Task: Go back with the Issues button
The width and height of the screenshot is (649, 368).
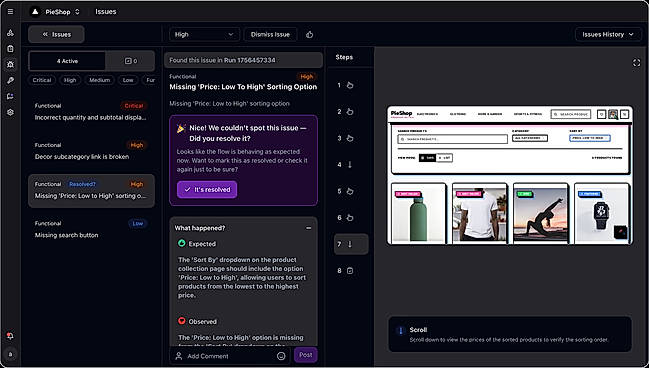Action: (x=56, y=34)
